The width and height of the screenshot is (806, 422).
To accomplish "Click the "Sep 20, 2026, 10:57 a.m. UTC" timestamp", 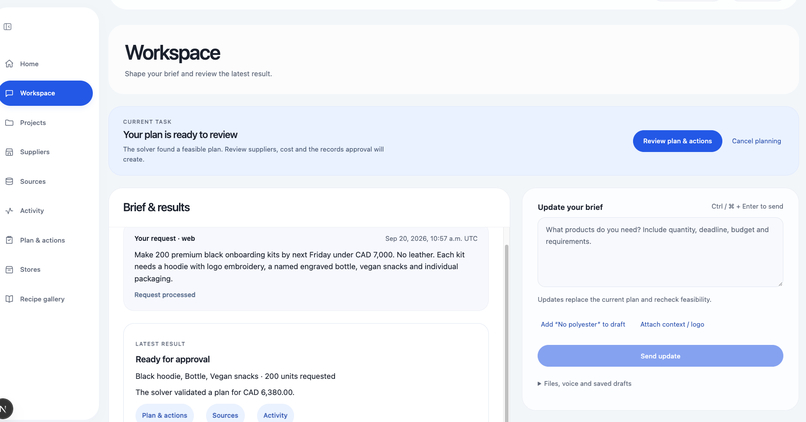I will pyautogui.click(x=431, y=238).
